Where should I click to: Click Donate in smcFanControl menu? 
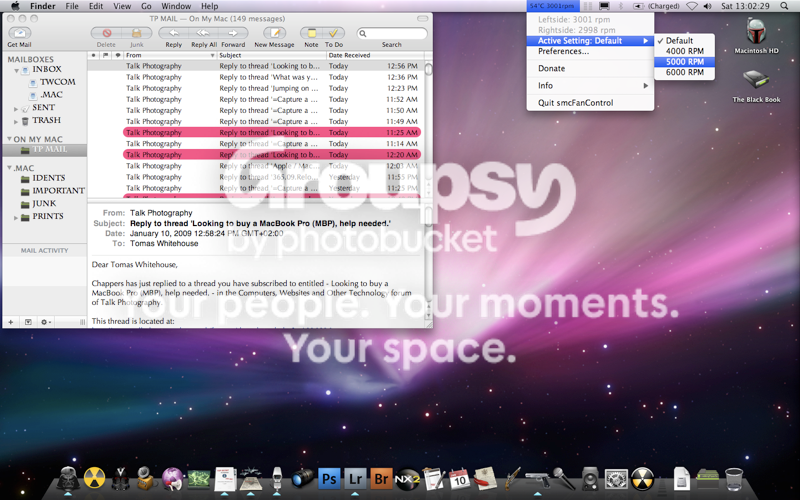click(x=590, y=68)
